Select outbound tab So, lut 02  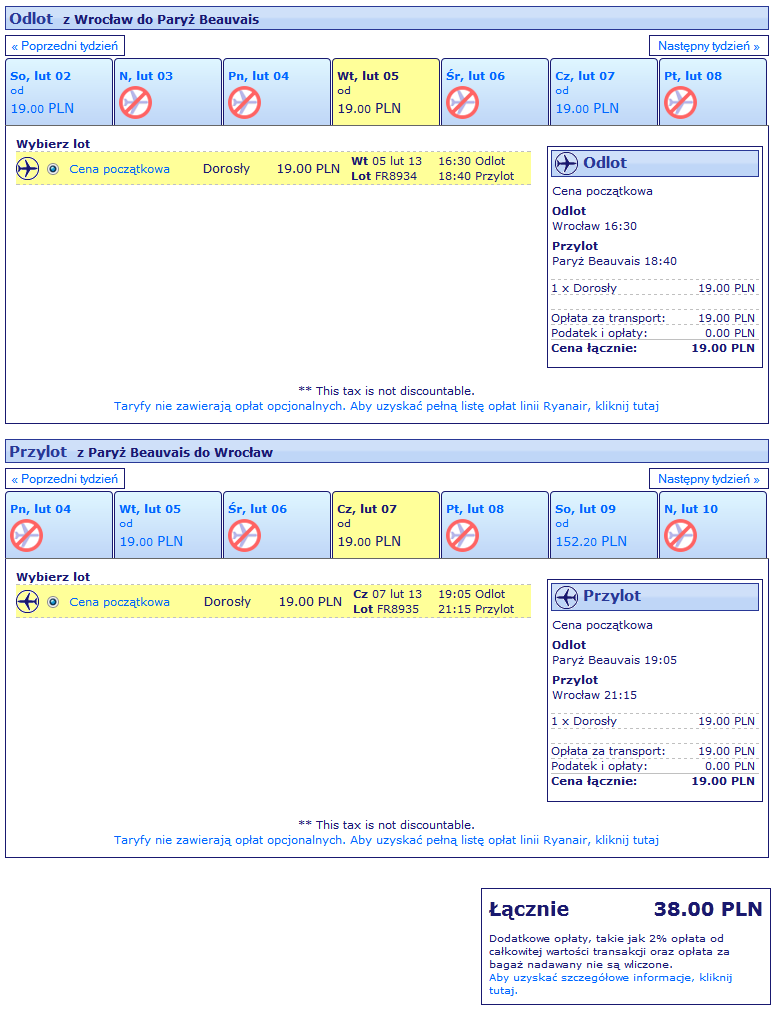[59, 92]
